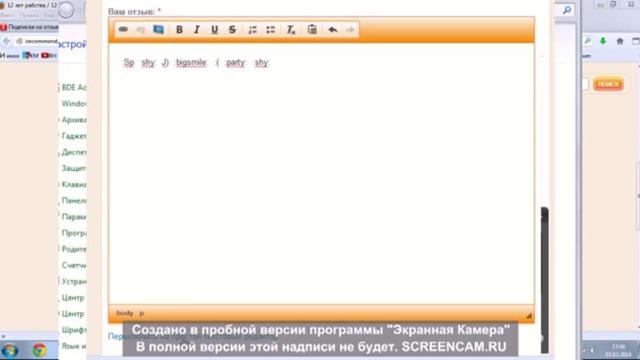Select the 'body' element path in the status bar

[124, 313]
